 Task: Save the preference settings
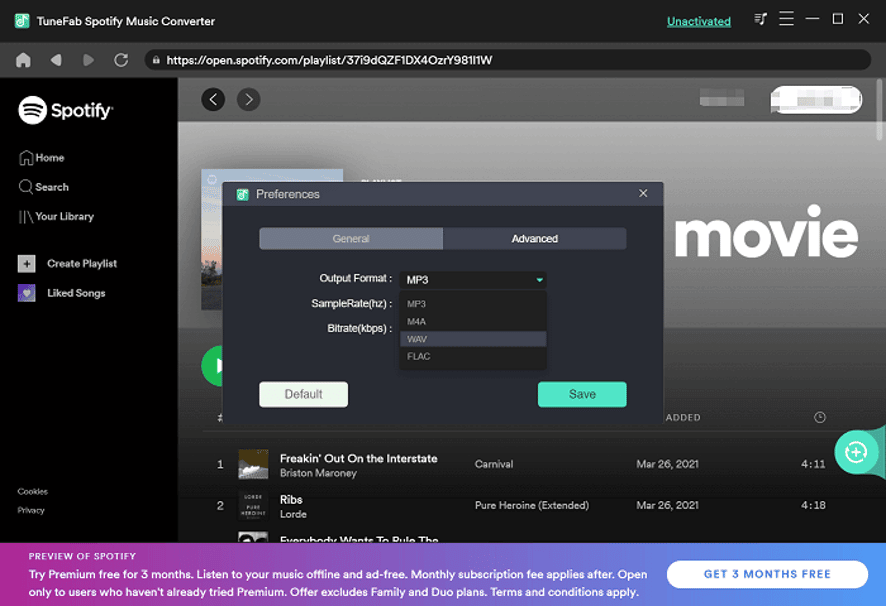pyautogui.click(x=581, y=394)
